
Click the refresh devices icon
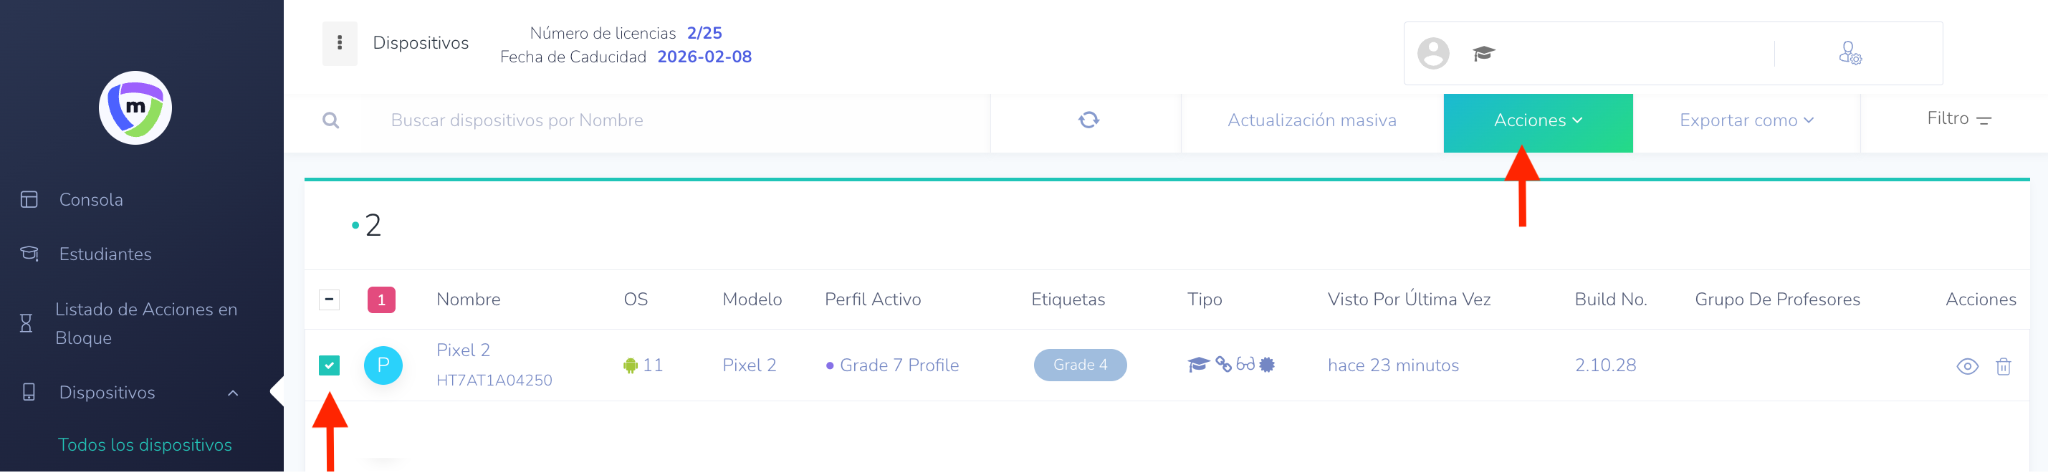[1088, 120]
